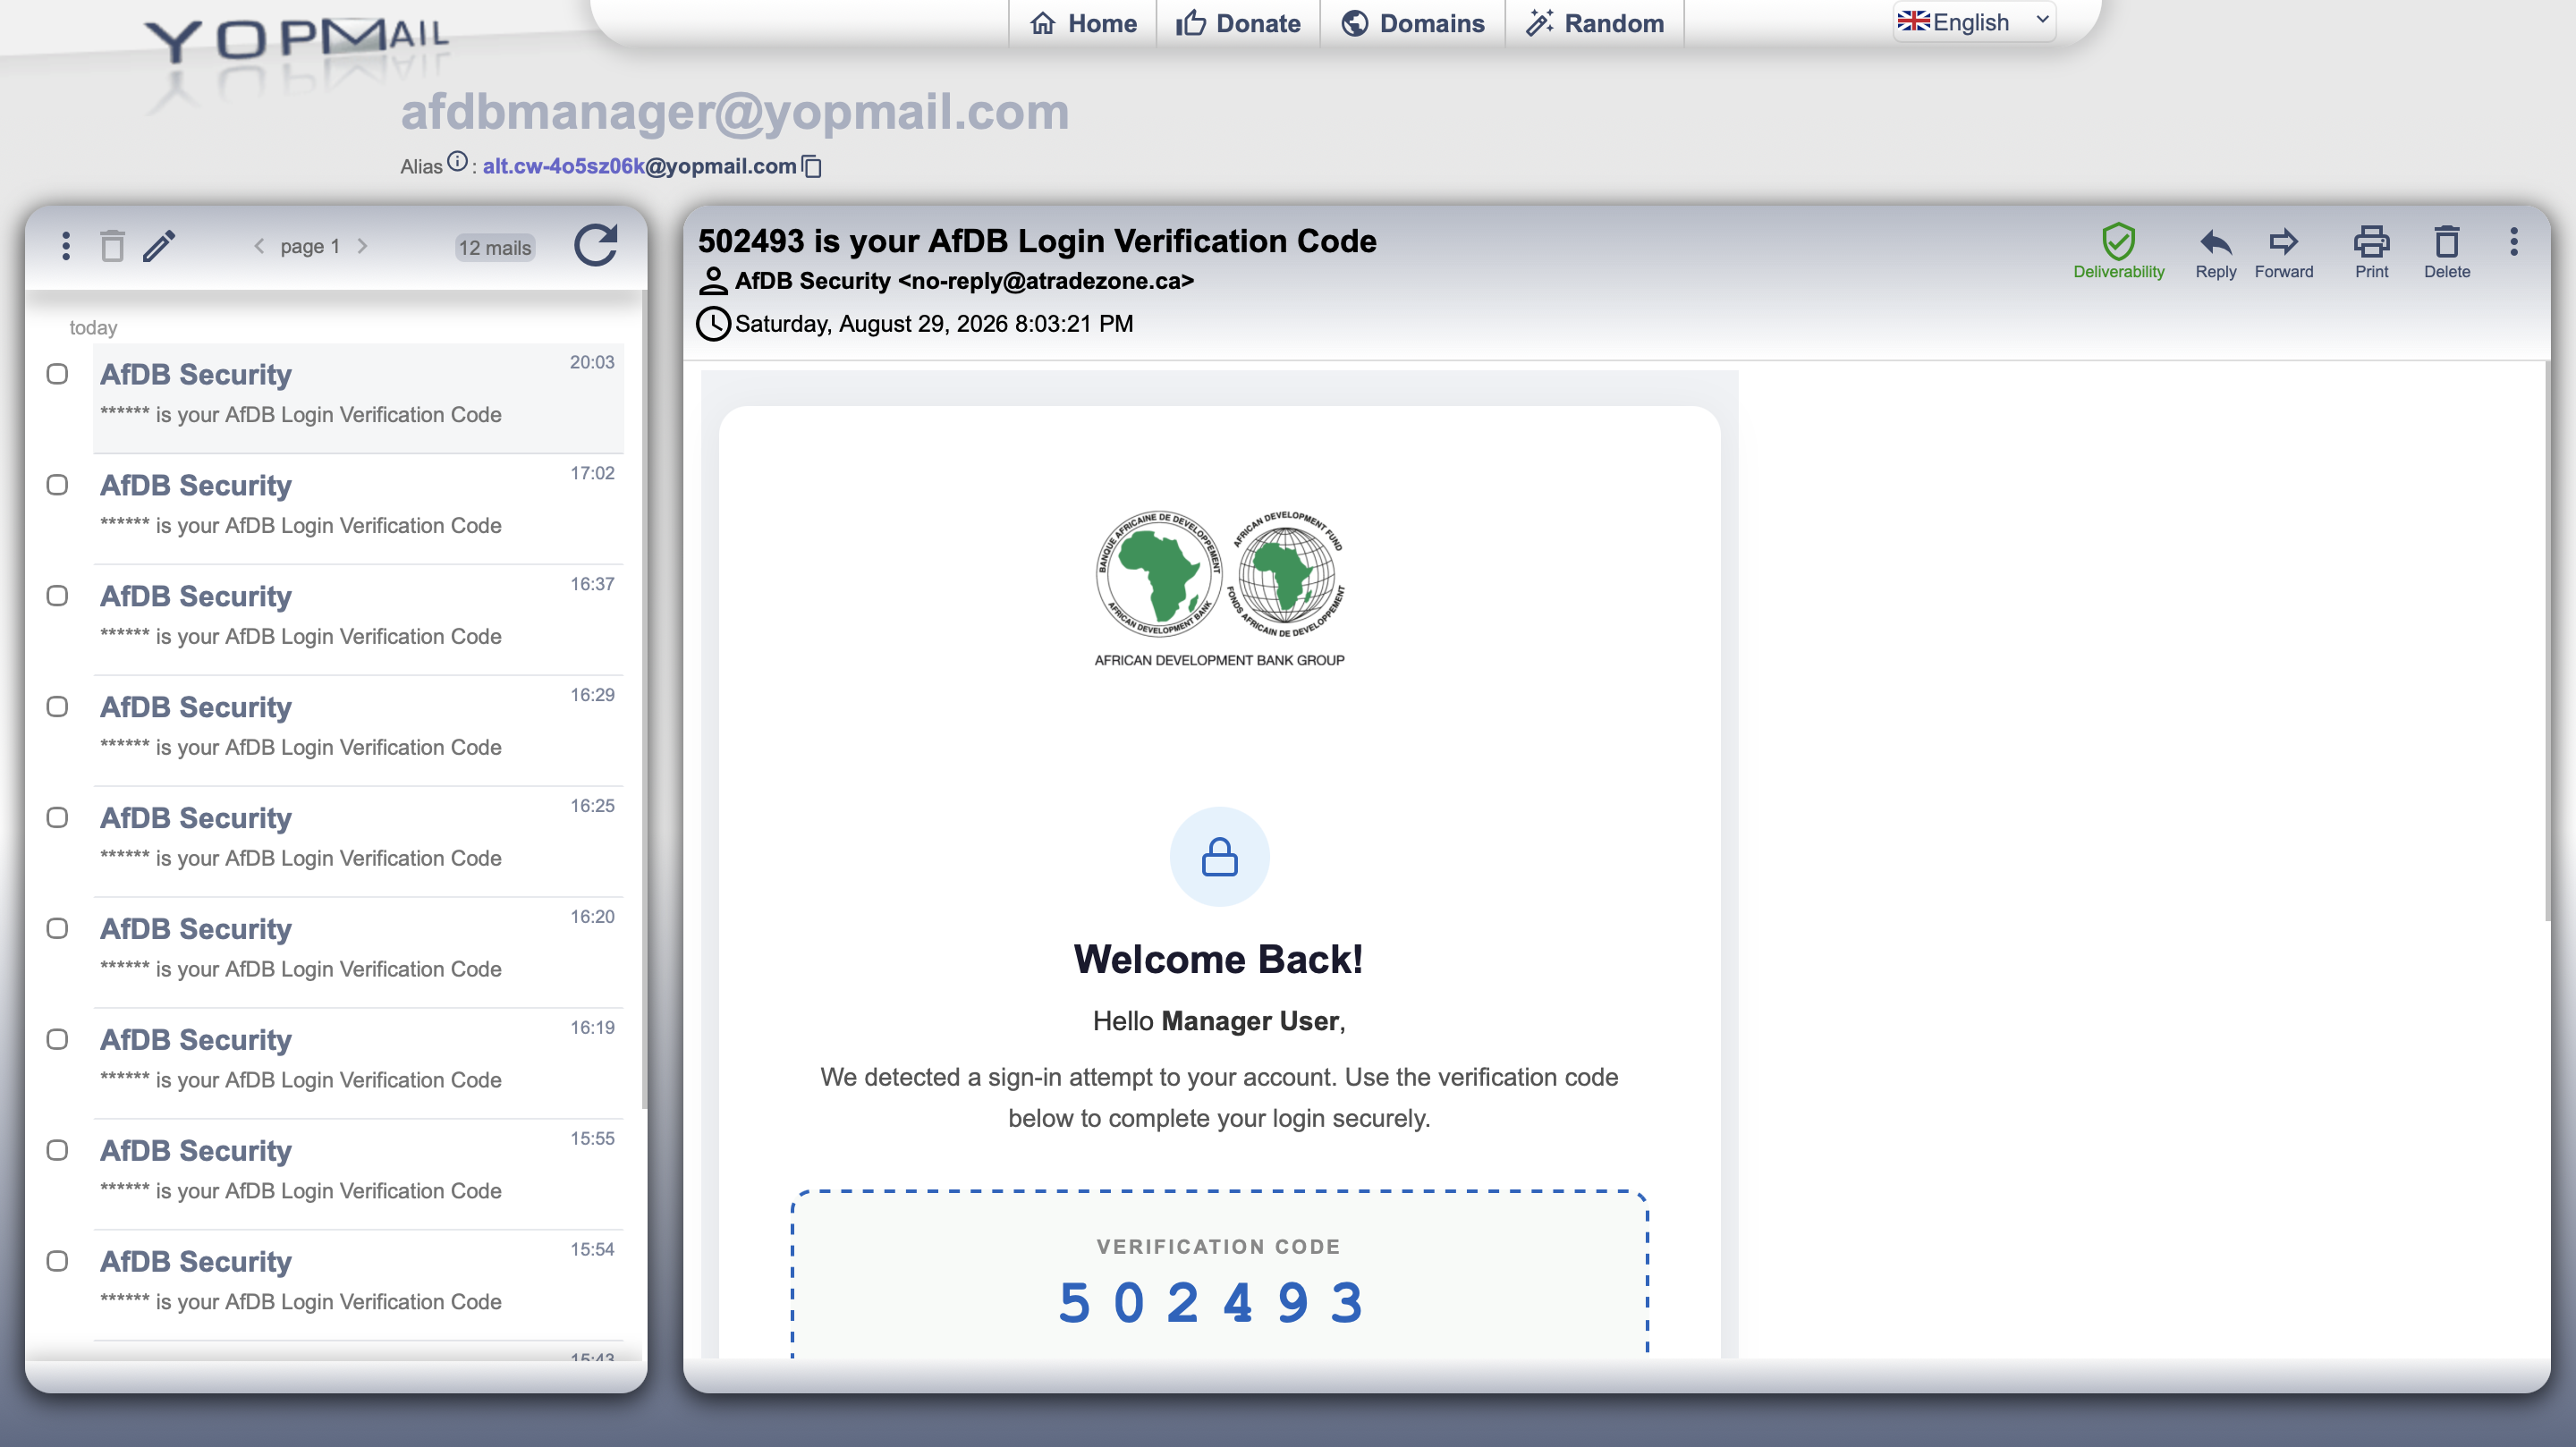Open the Donate menu item
2576x1447 pixels.
1238,23
